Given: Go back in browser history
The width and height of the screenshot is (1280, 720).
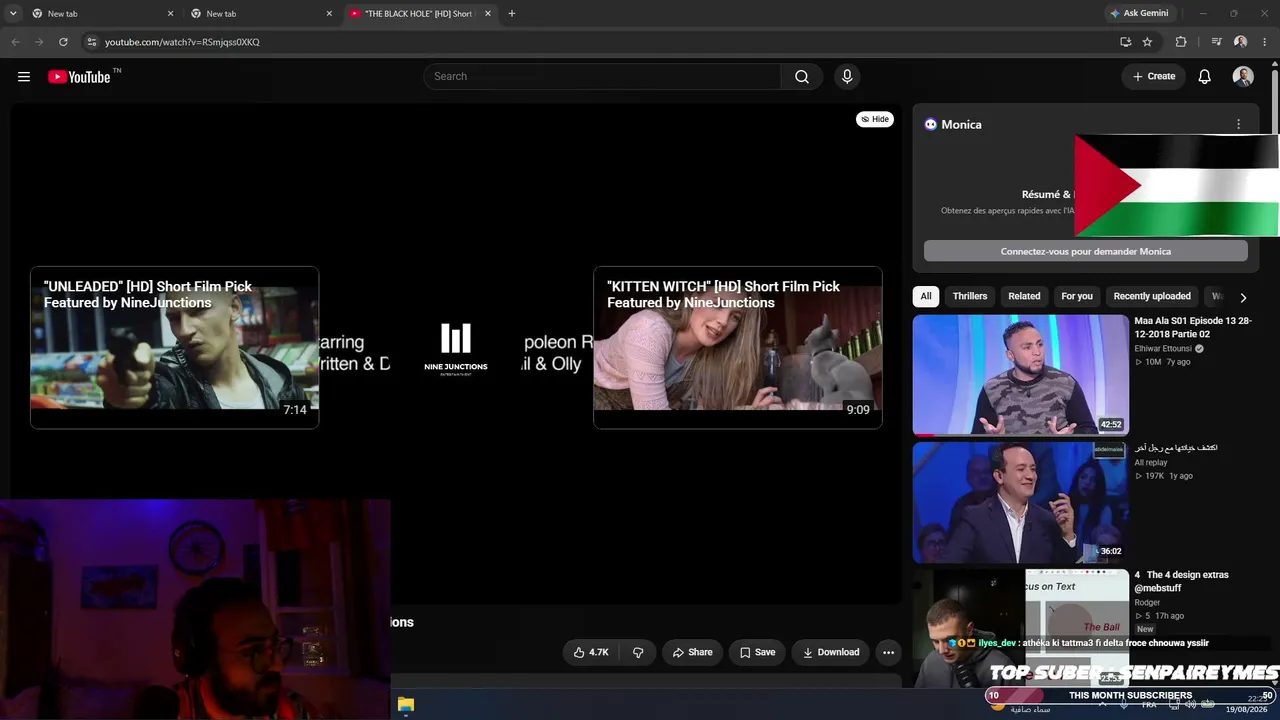Looking at the screenshot, I should 15,42.
